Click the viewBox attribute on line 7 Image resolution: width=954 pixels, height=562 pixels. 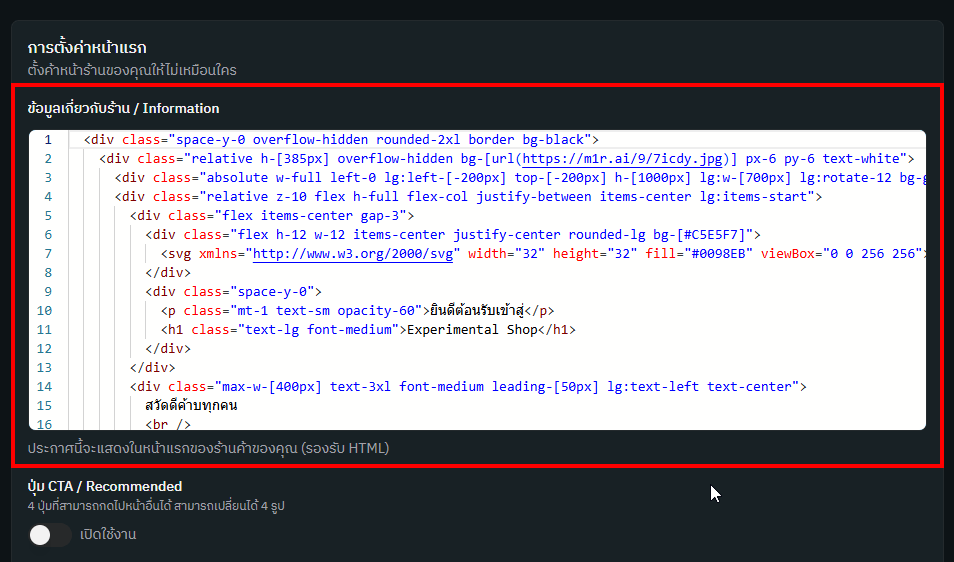point(790,253)
